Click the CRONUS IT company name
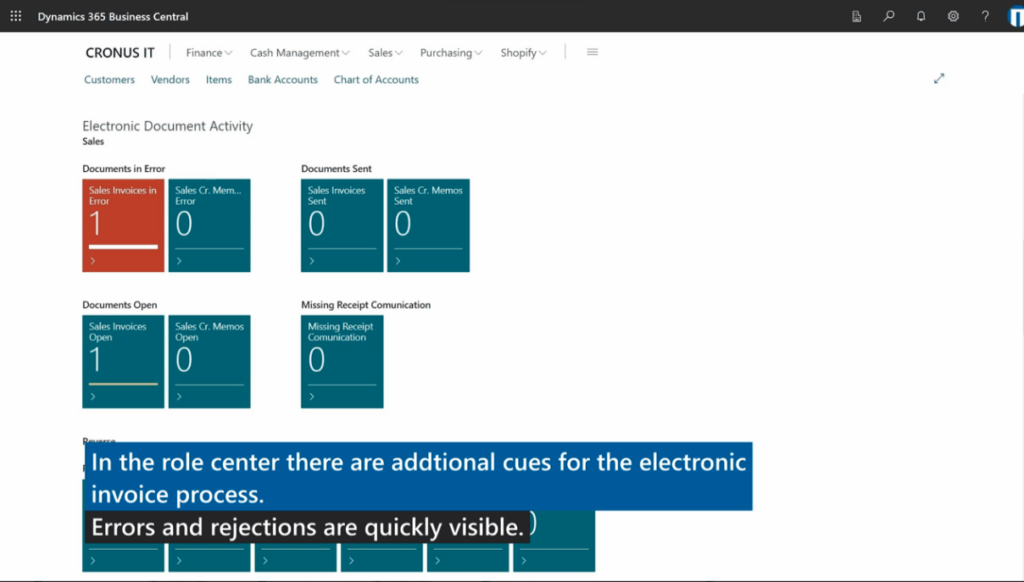This screenshot has height=582, width=1024. pos(120,53)
